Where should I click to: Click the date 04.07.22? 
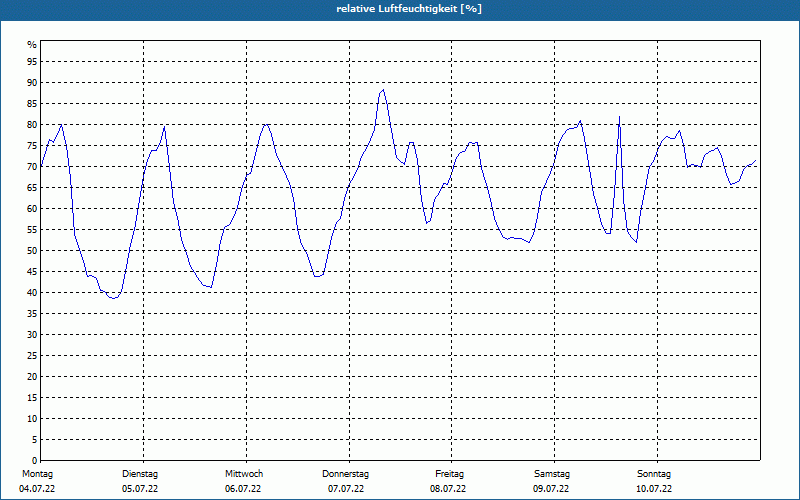click(37, 489)
